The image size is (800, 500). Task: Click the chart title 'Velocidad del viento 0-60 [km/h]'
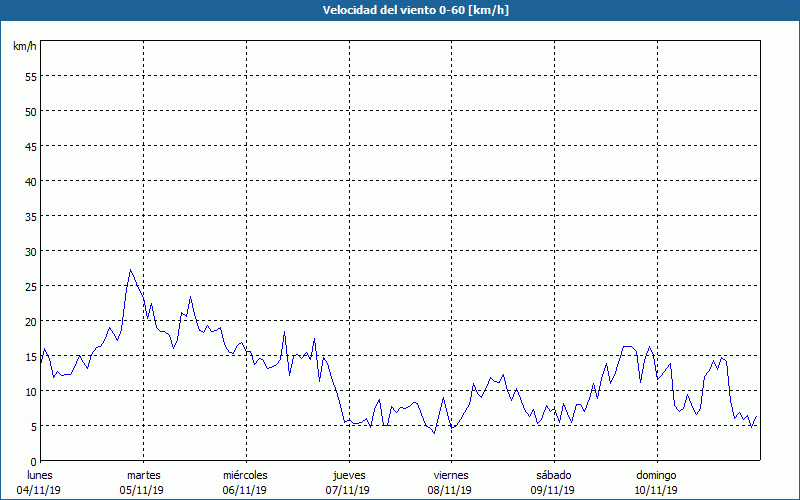click(415, 10)
